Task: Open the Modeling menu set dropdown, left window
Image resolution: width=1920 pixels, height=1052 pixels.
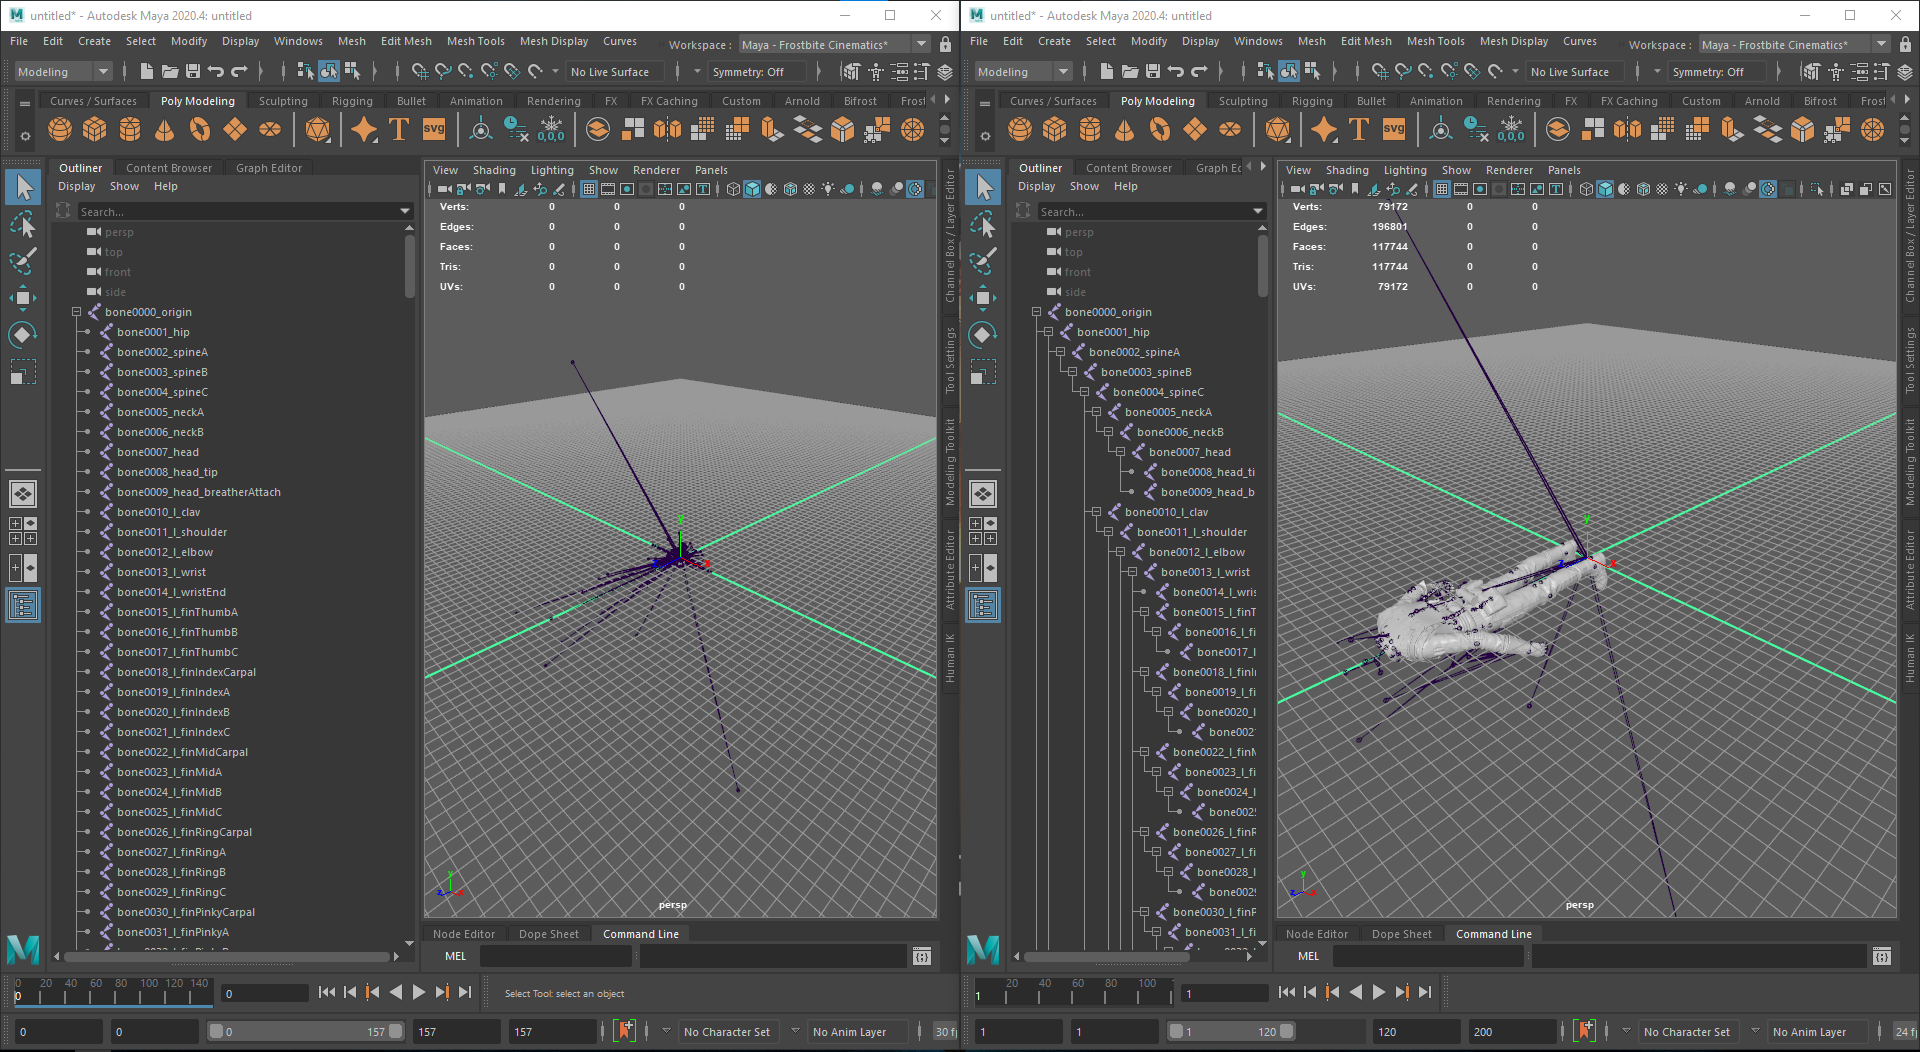Action: (62, 71)
